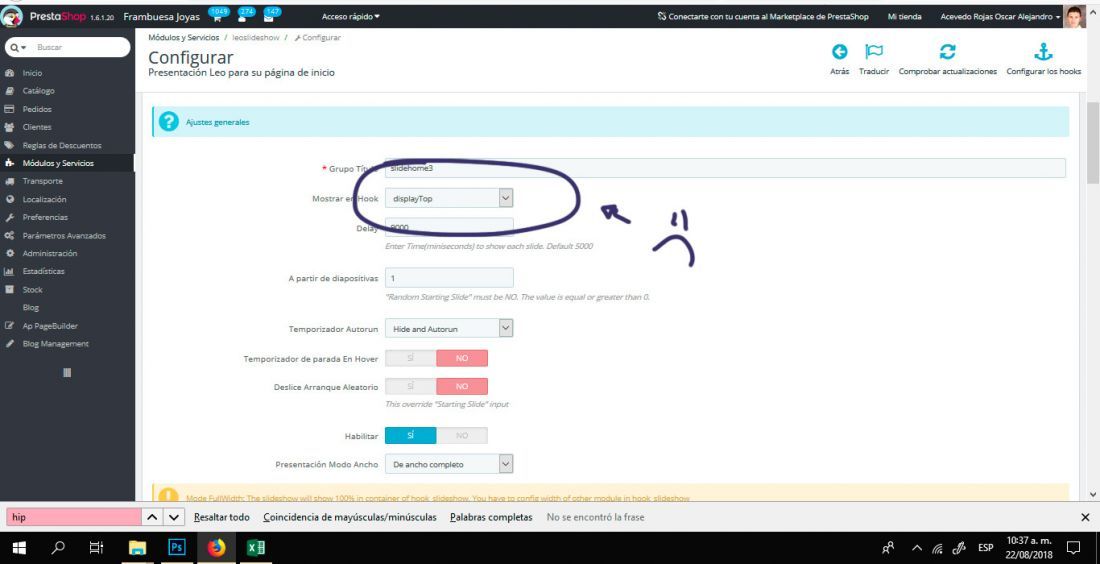Click the Grupo Título input field

(x=725, y=168)
